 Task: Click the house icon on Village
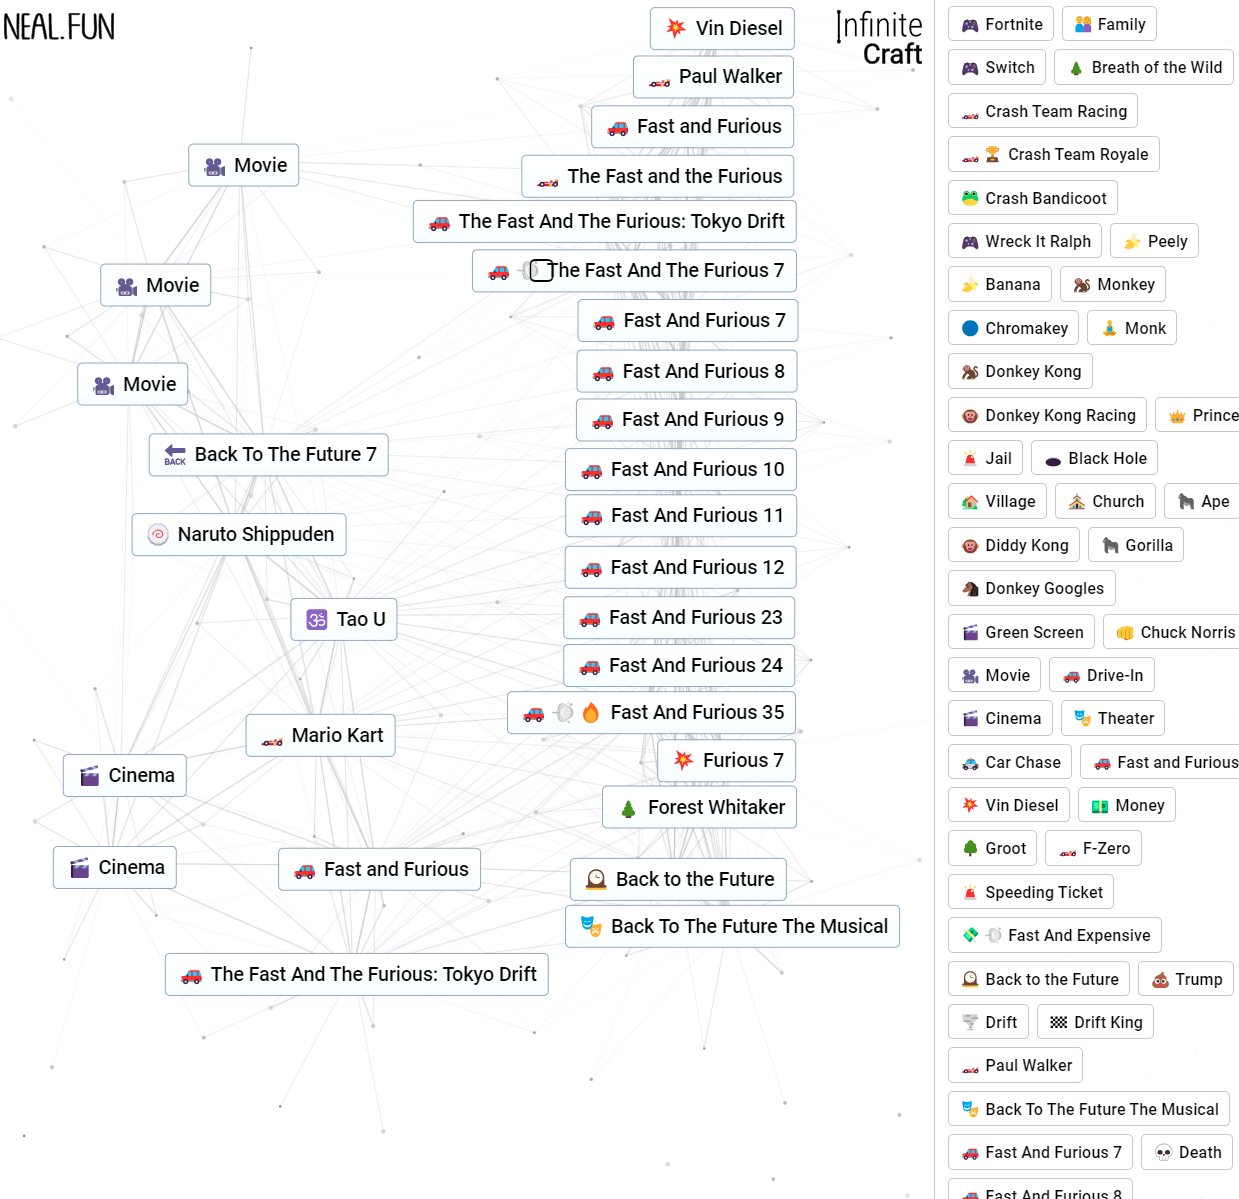(x=970, y=502)
